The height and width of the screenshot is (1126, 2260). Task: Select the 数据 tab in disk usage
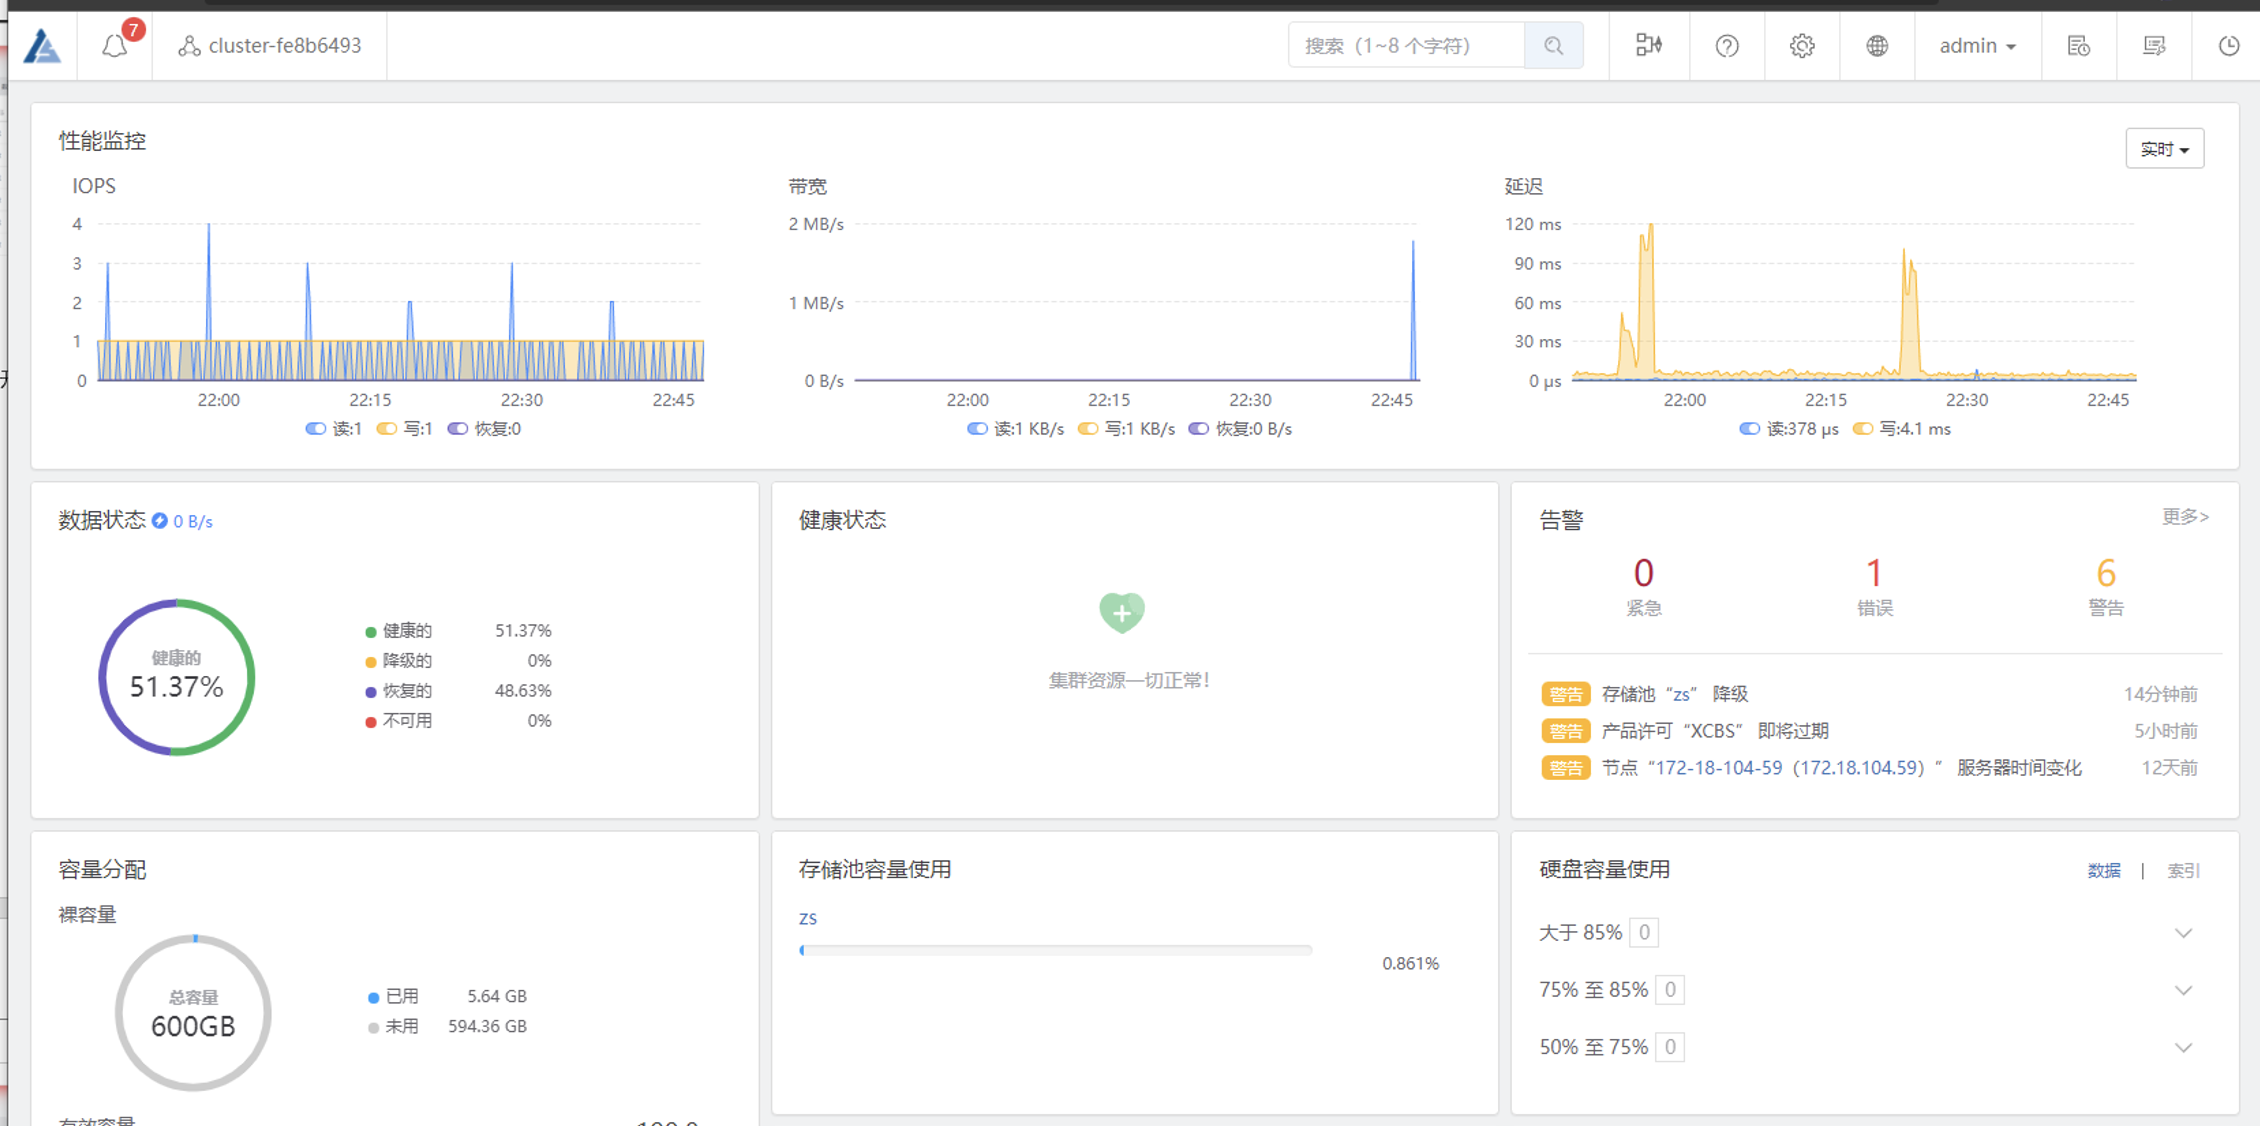(x=2104, y=871)
